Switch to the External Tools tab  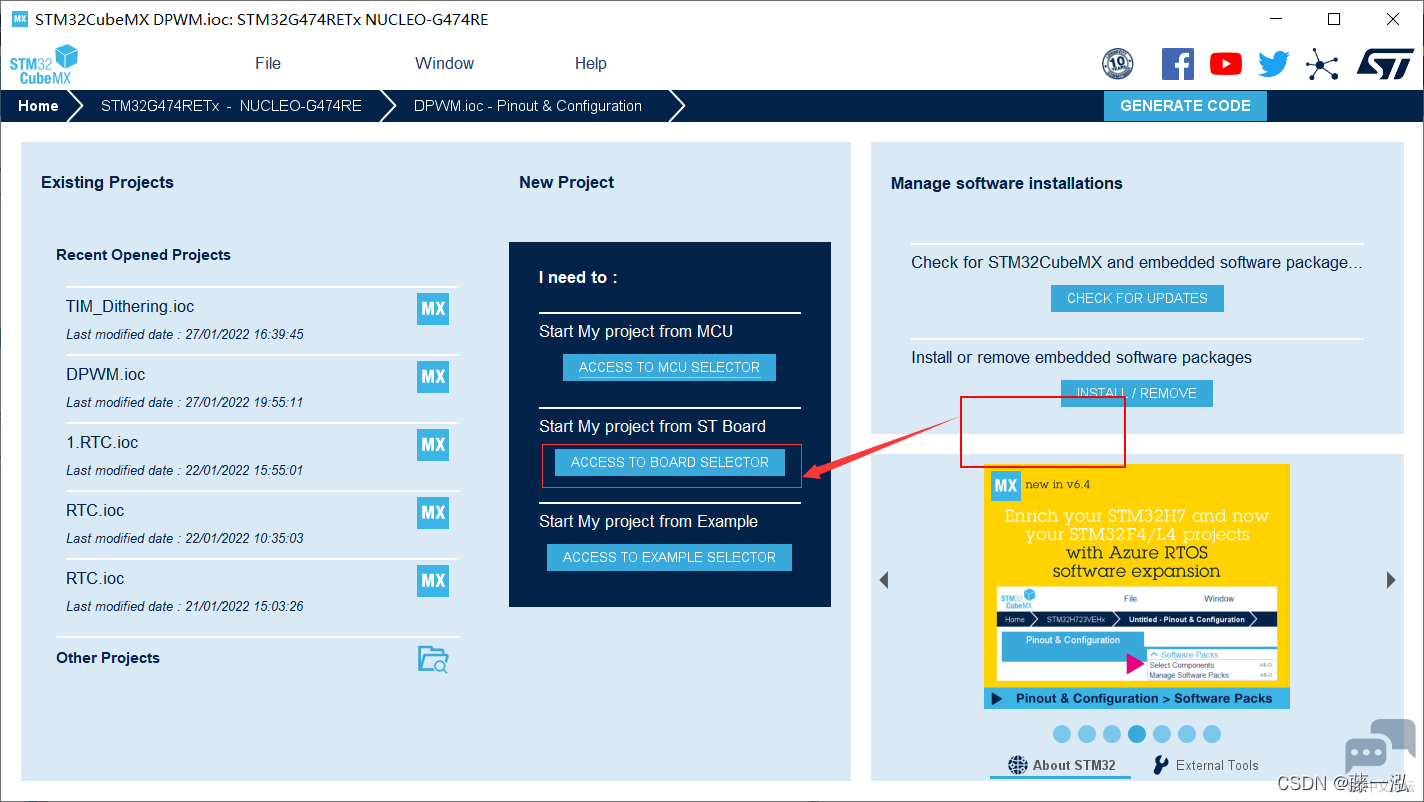[1205, 765]
